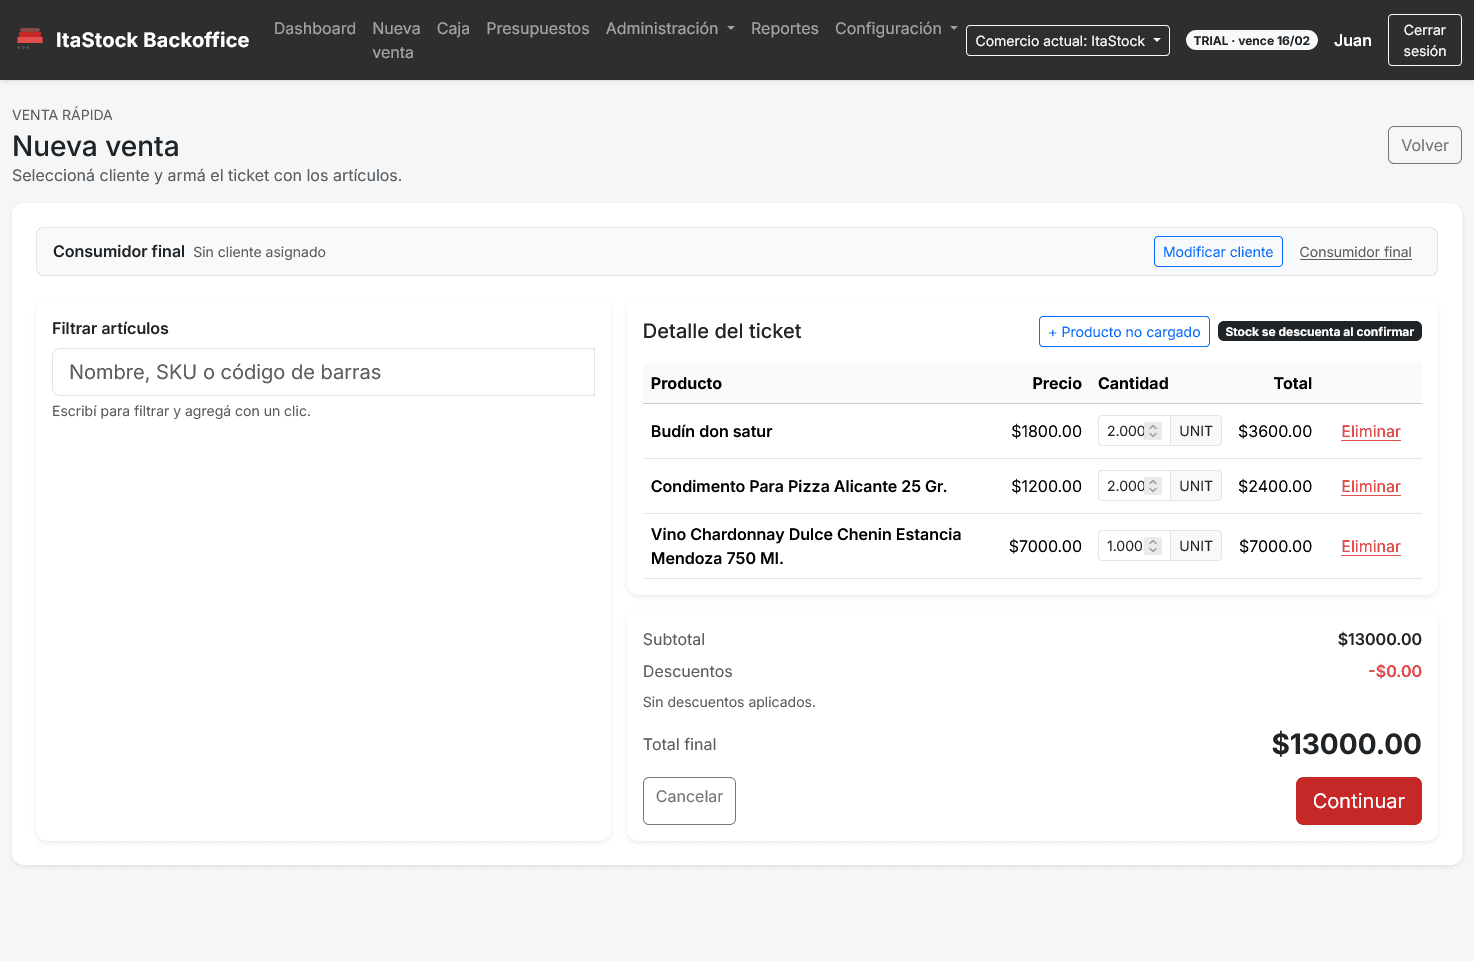Click the ItaStock red logo icon
Image resolution: width=1474 pixels, height=961 pixels.
[x=30, y=39]
